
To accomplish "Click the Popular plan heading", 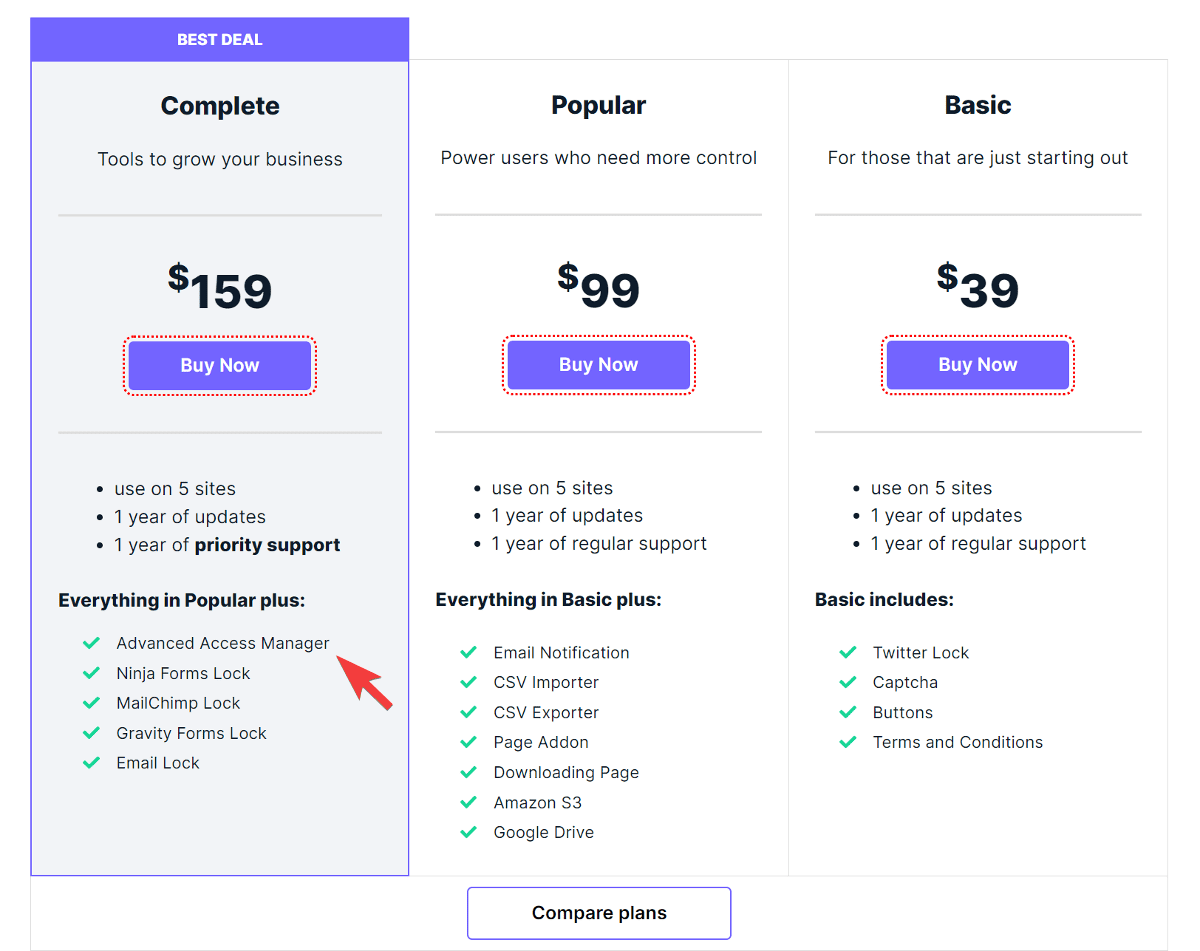I will (598, 105).
